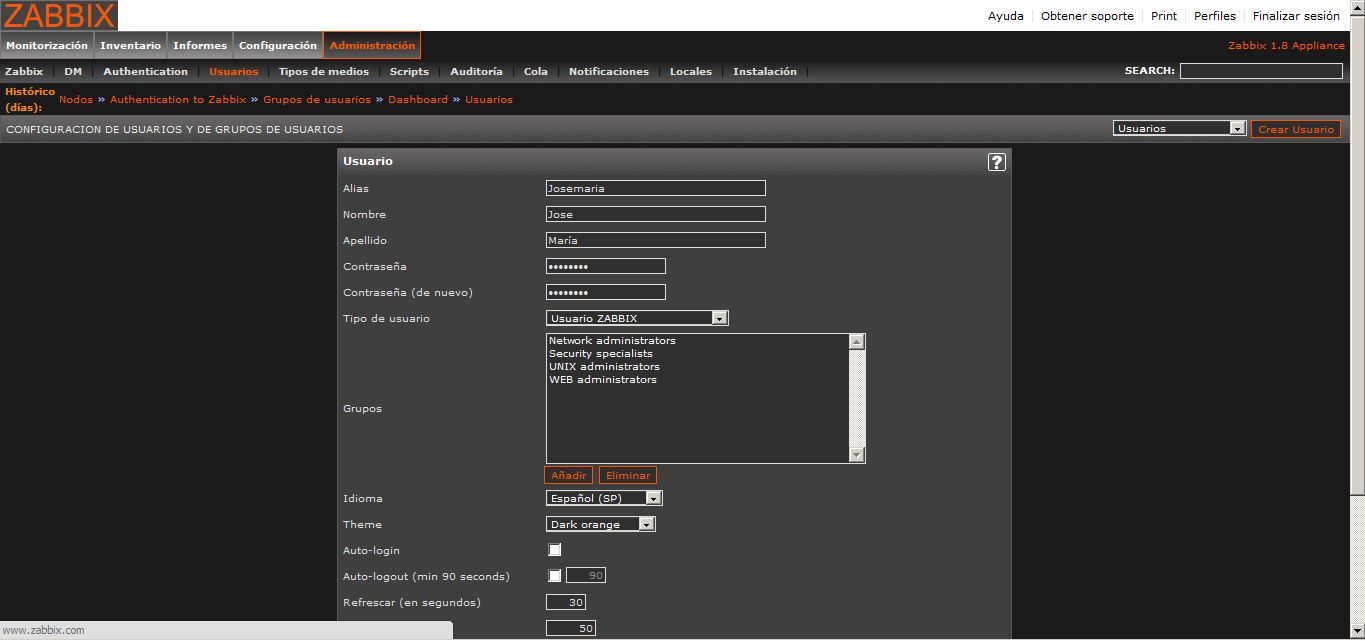Open the Theme dropdown
1365x641 pixels.
point(600,524)
